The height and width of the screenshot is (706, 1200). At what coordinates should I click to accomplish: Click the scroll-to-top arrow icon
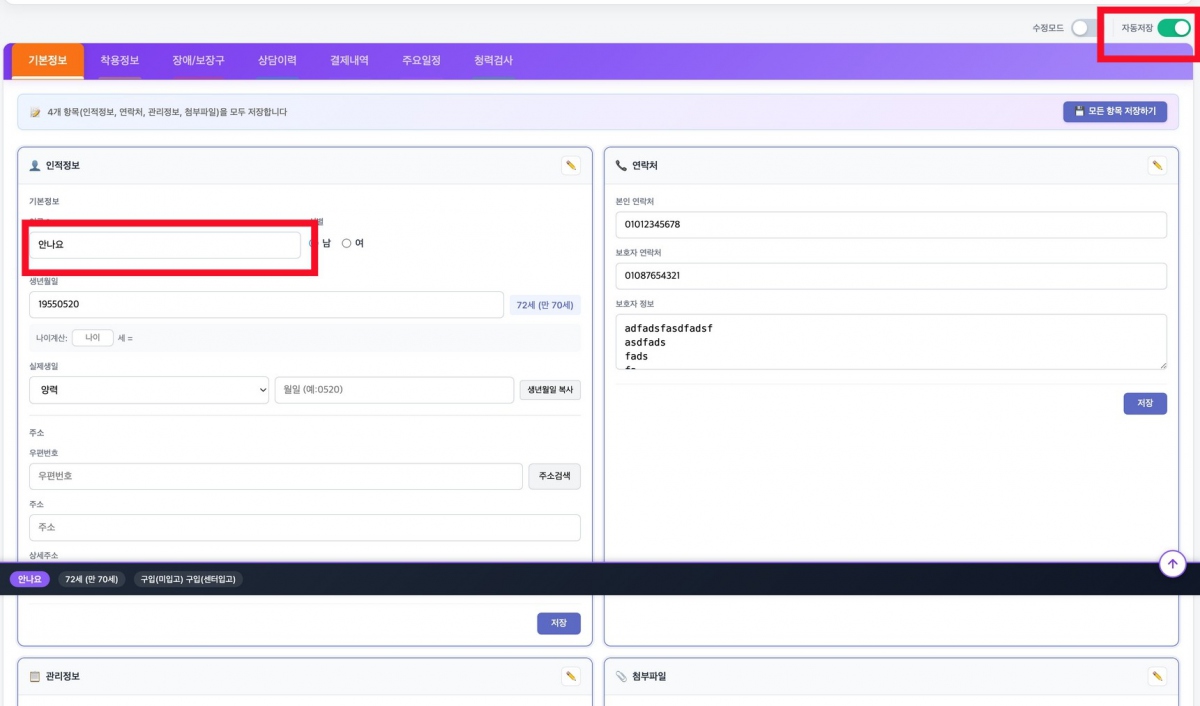[x=1172, y=564]
